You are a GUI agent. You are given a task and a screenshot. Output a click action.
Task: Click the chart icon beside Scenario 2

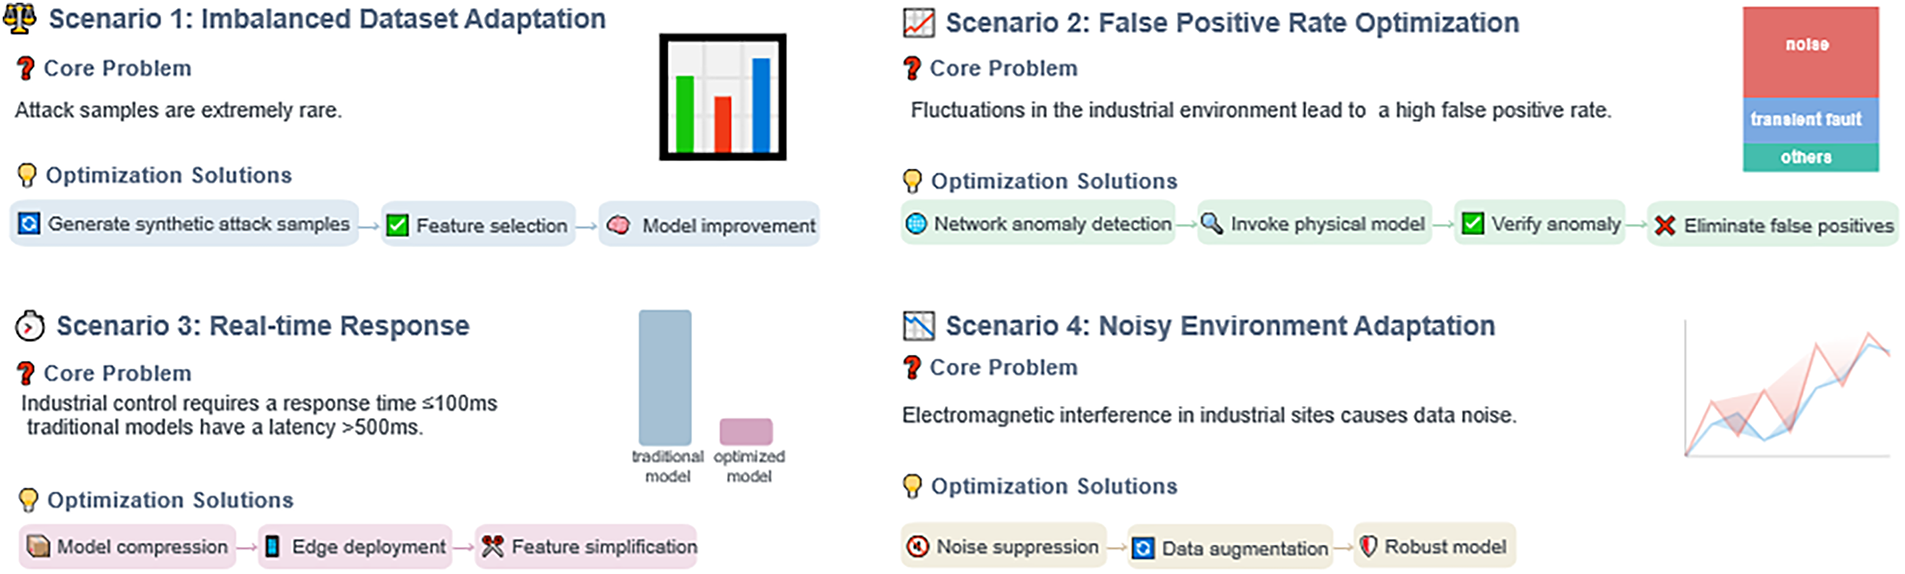(x=918, y=23)
